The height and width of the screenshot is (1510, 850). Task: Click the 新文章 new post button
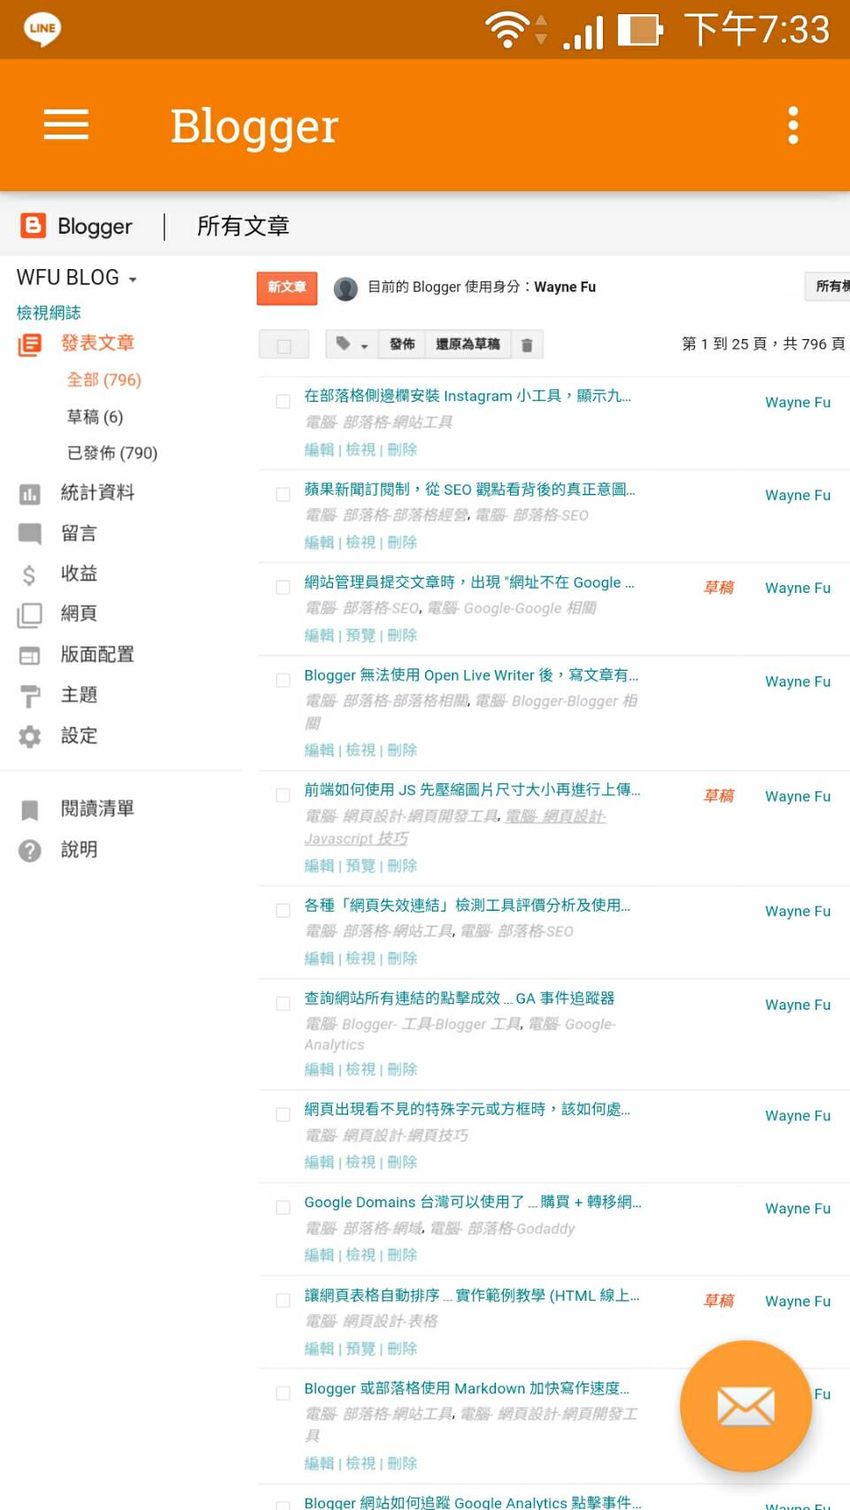(x=287, y=288)
